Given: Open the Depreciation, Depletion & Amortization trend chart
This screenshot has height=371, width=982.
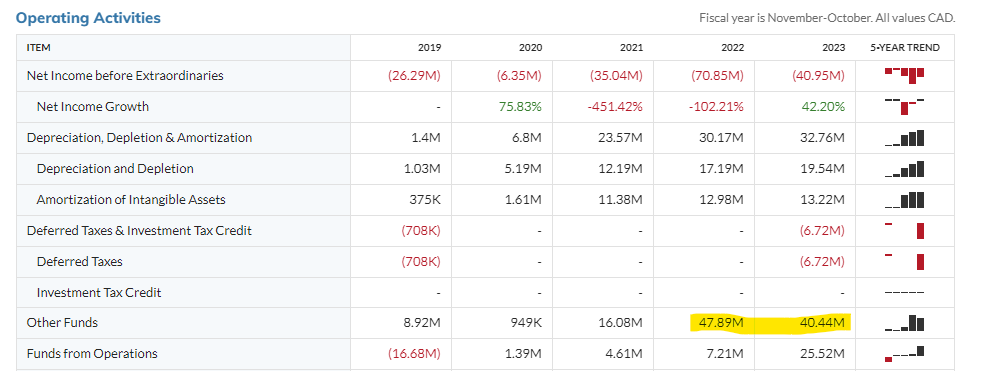Looking at the screenshot, I should (904, 137).
